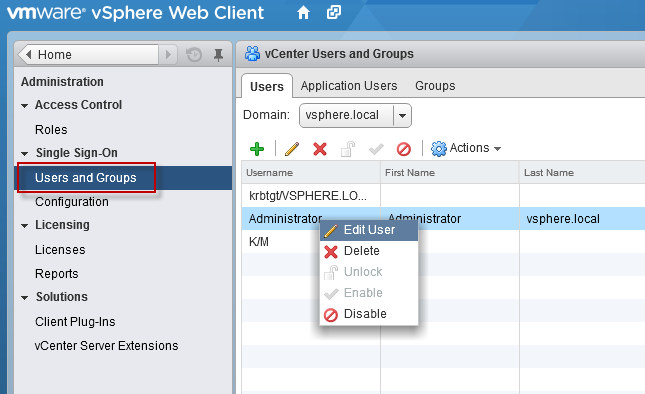Click the vCenter Users and Groups icon
Screen dimensions: 645x394
pos(252,53)
